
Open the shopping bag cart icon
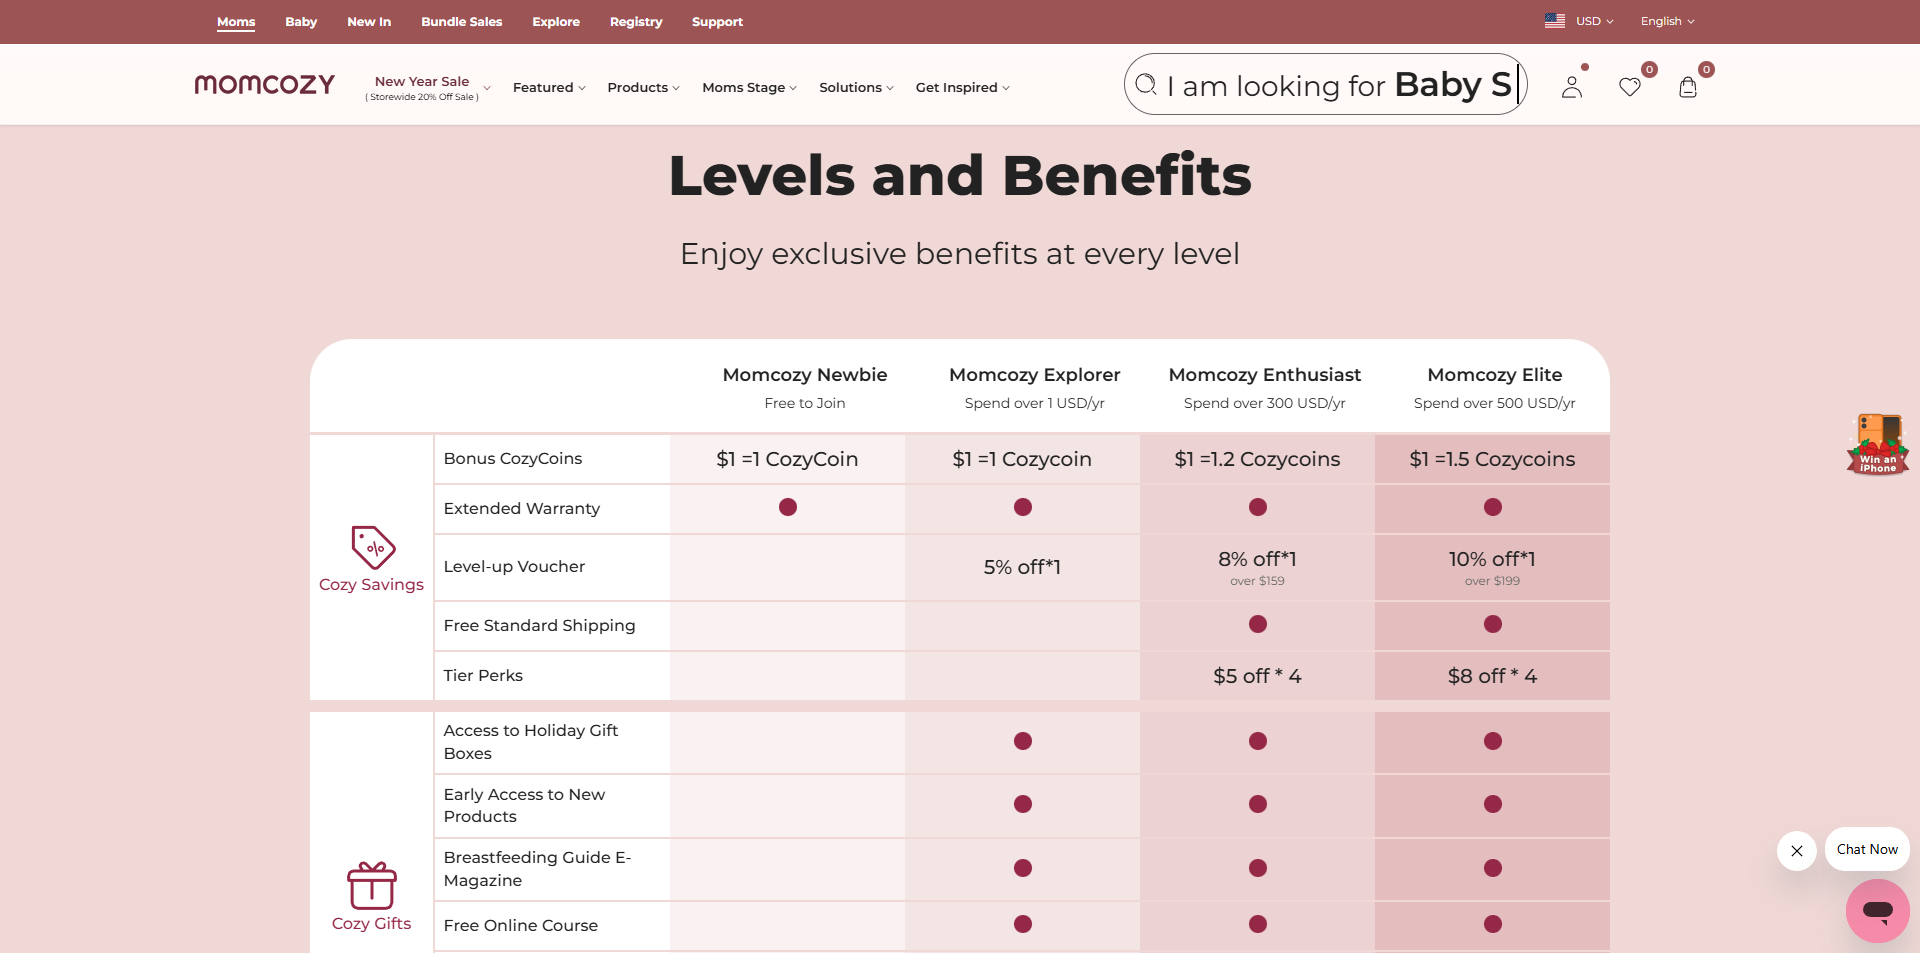1688,88
